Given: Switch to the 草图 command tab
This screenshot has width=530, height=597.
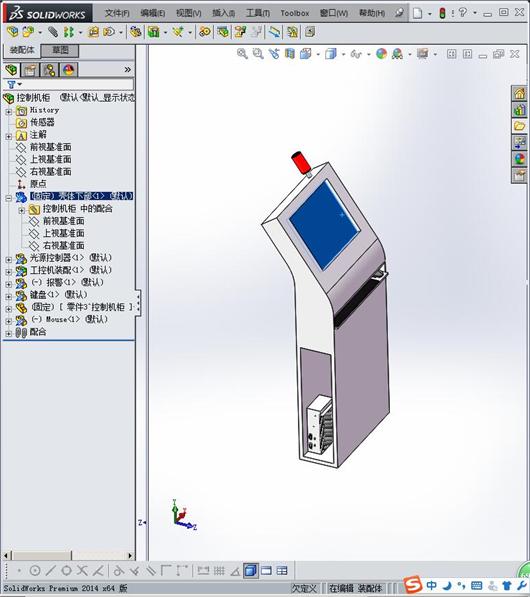Looking at the screenshot, I should (x=60, y=50).
